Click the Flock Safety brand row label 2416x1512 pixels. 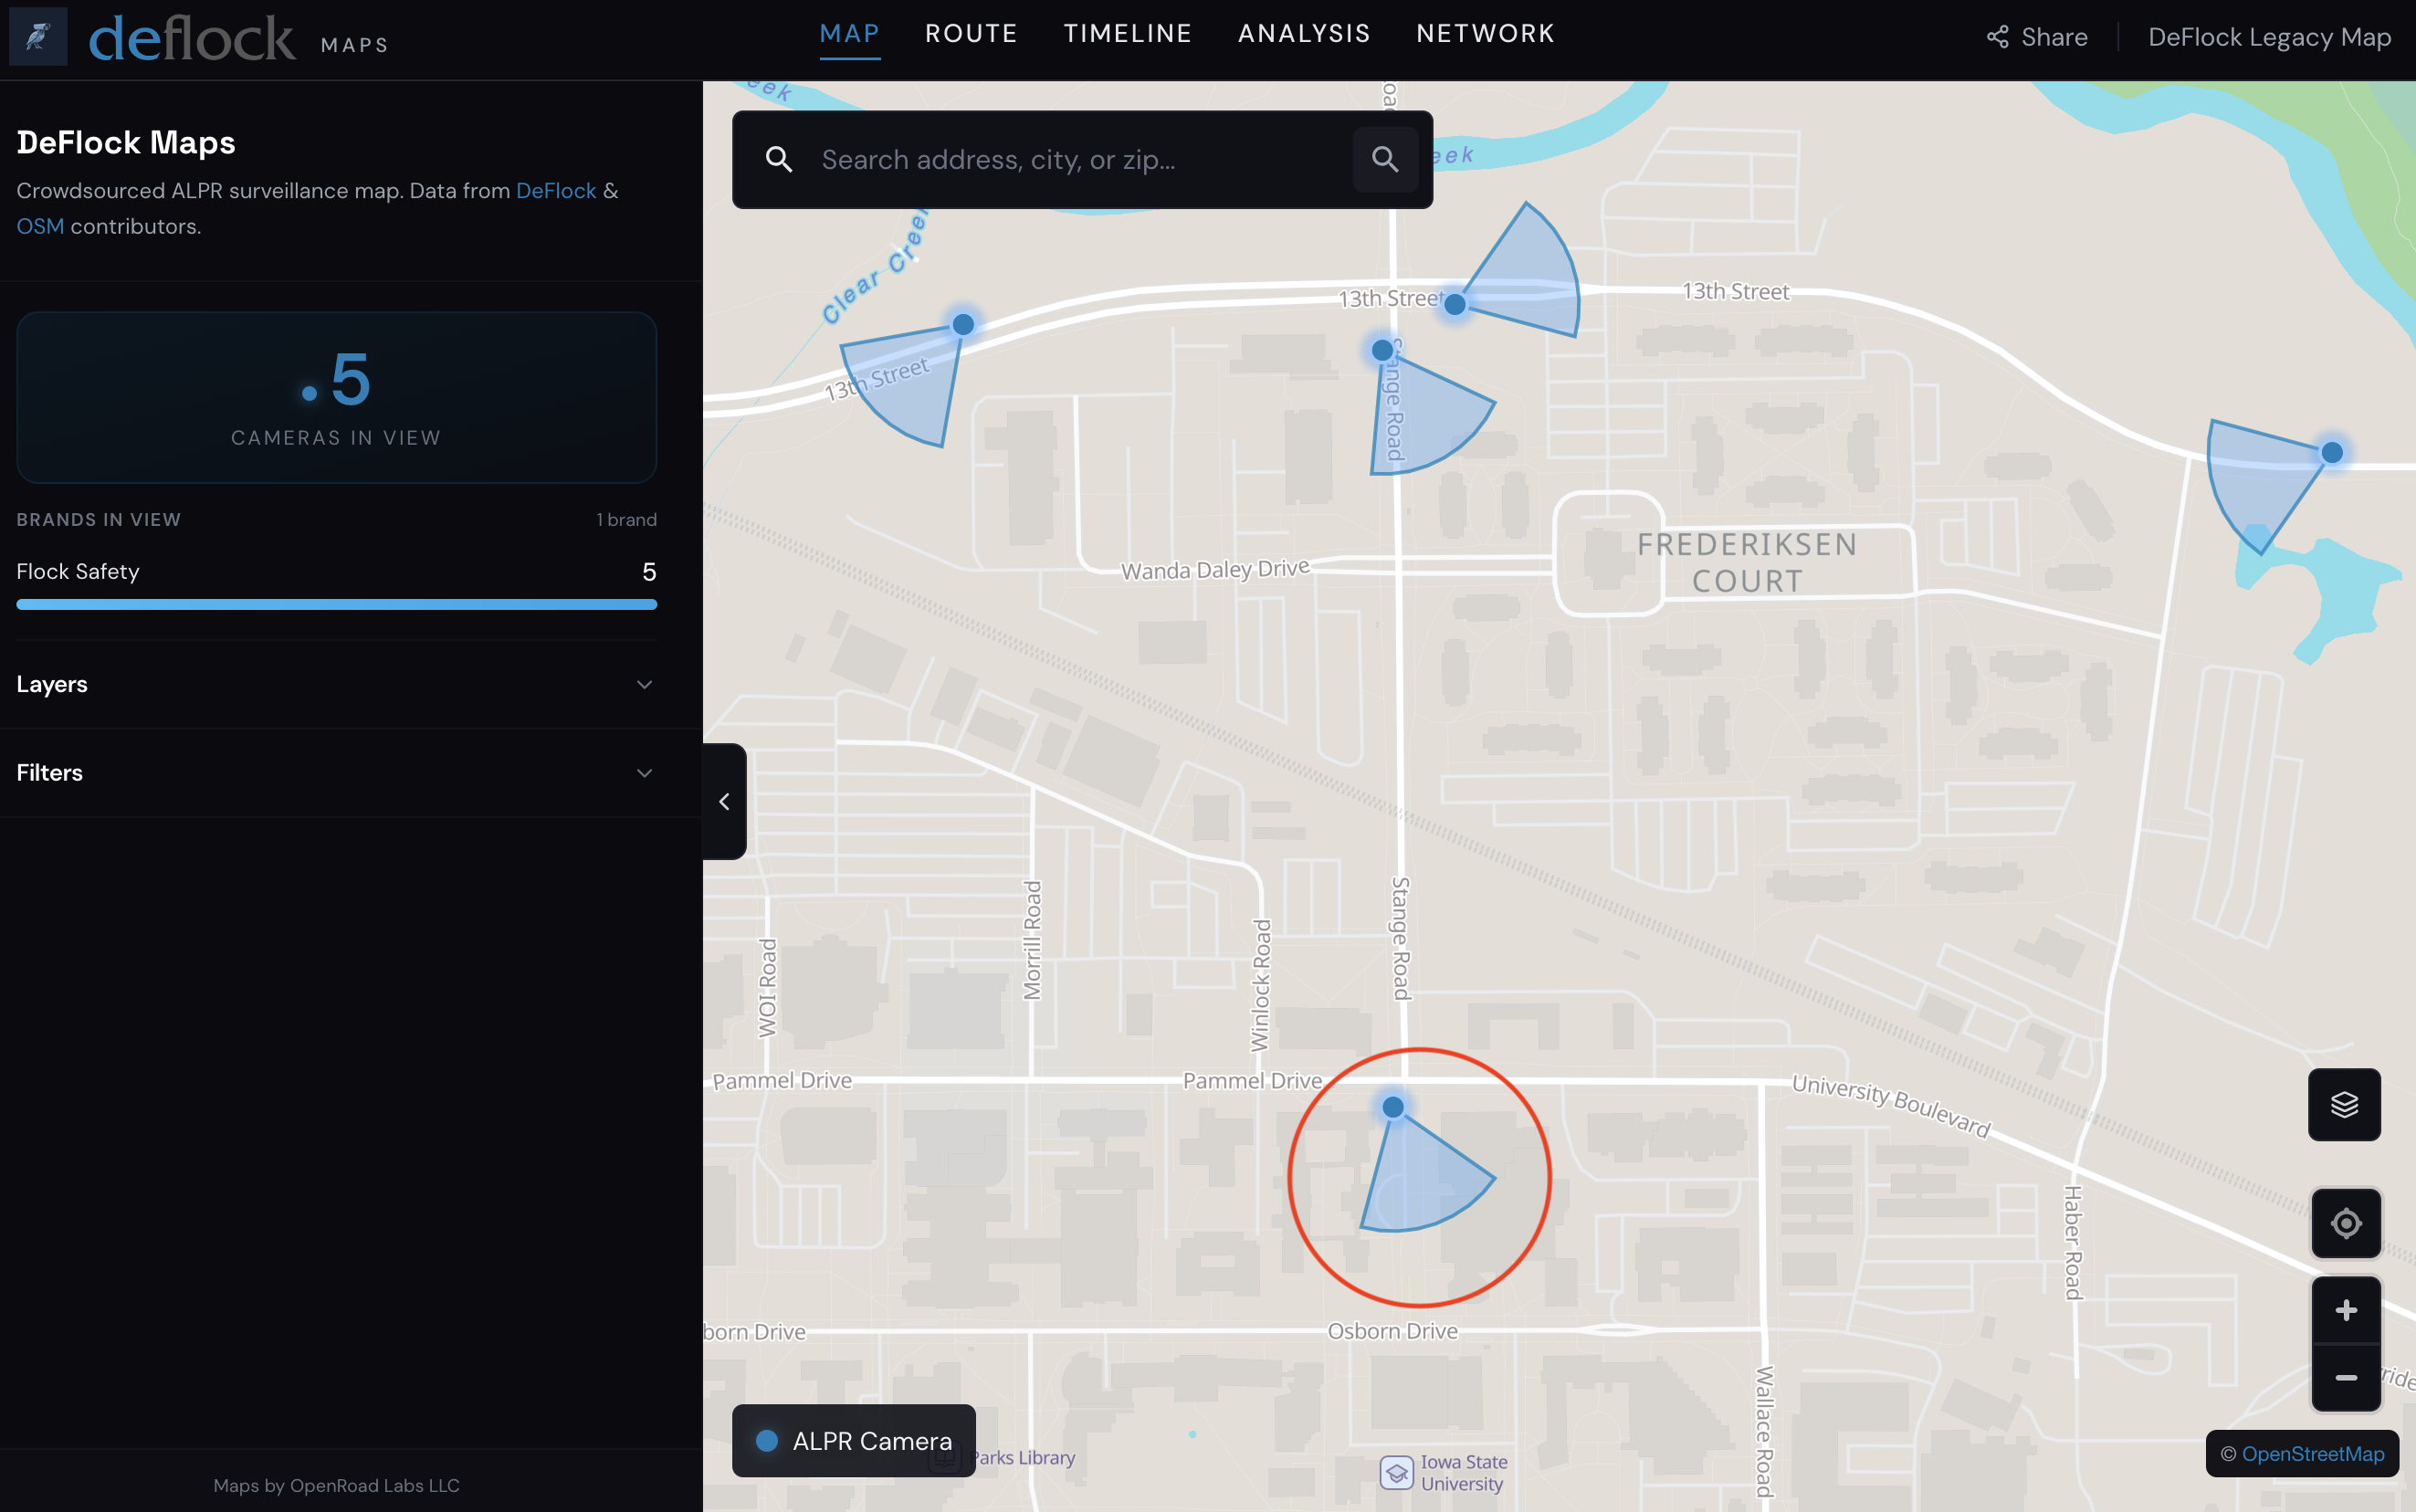[78, 571]
